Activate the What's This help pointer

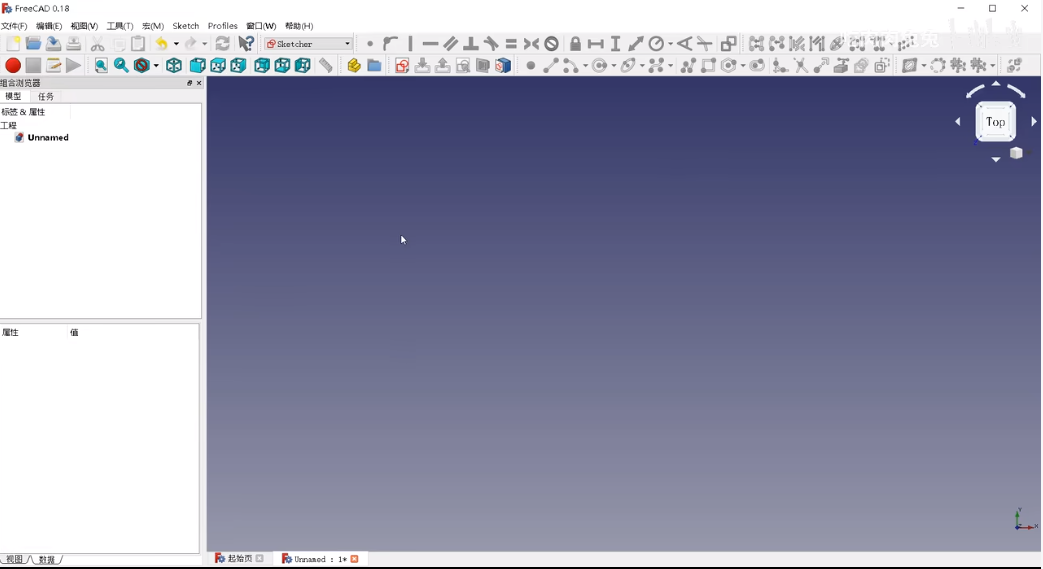click(246, 44)
